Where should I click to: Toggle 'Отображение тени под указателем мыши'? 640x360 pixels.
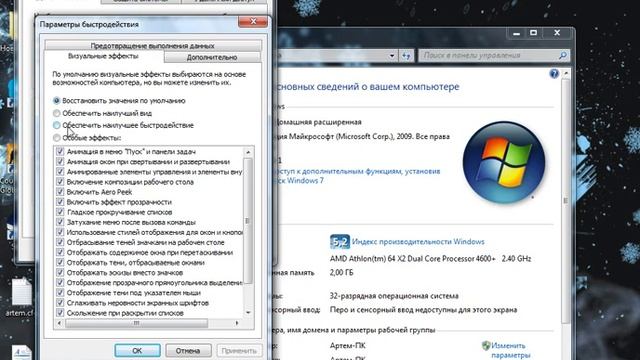[60, 293]
